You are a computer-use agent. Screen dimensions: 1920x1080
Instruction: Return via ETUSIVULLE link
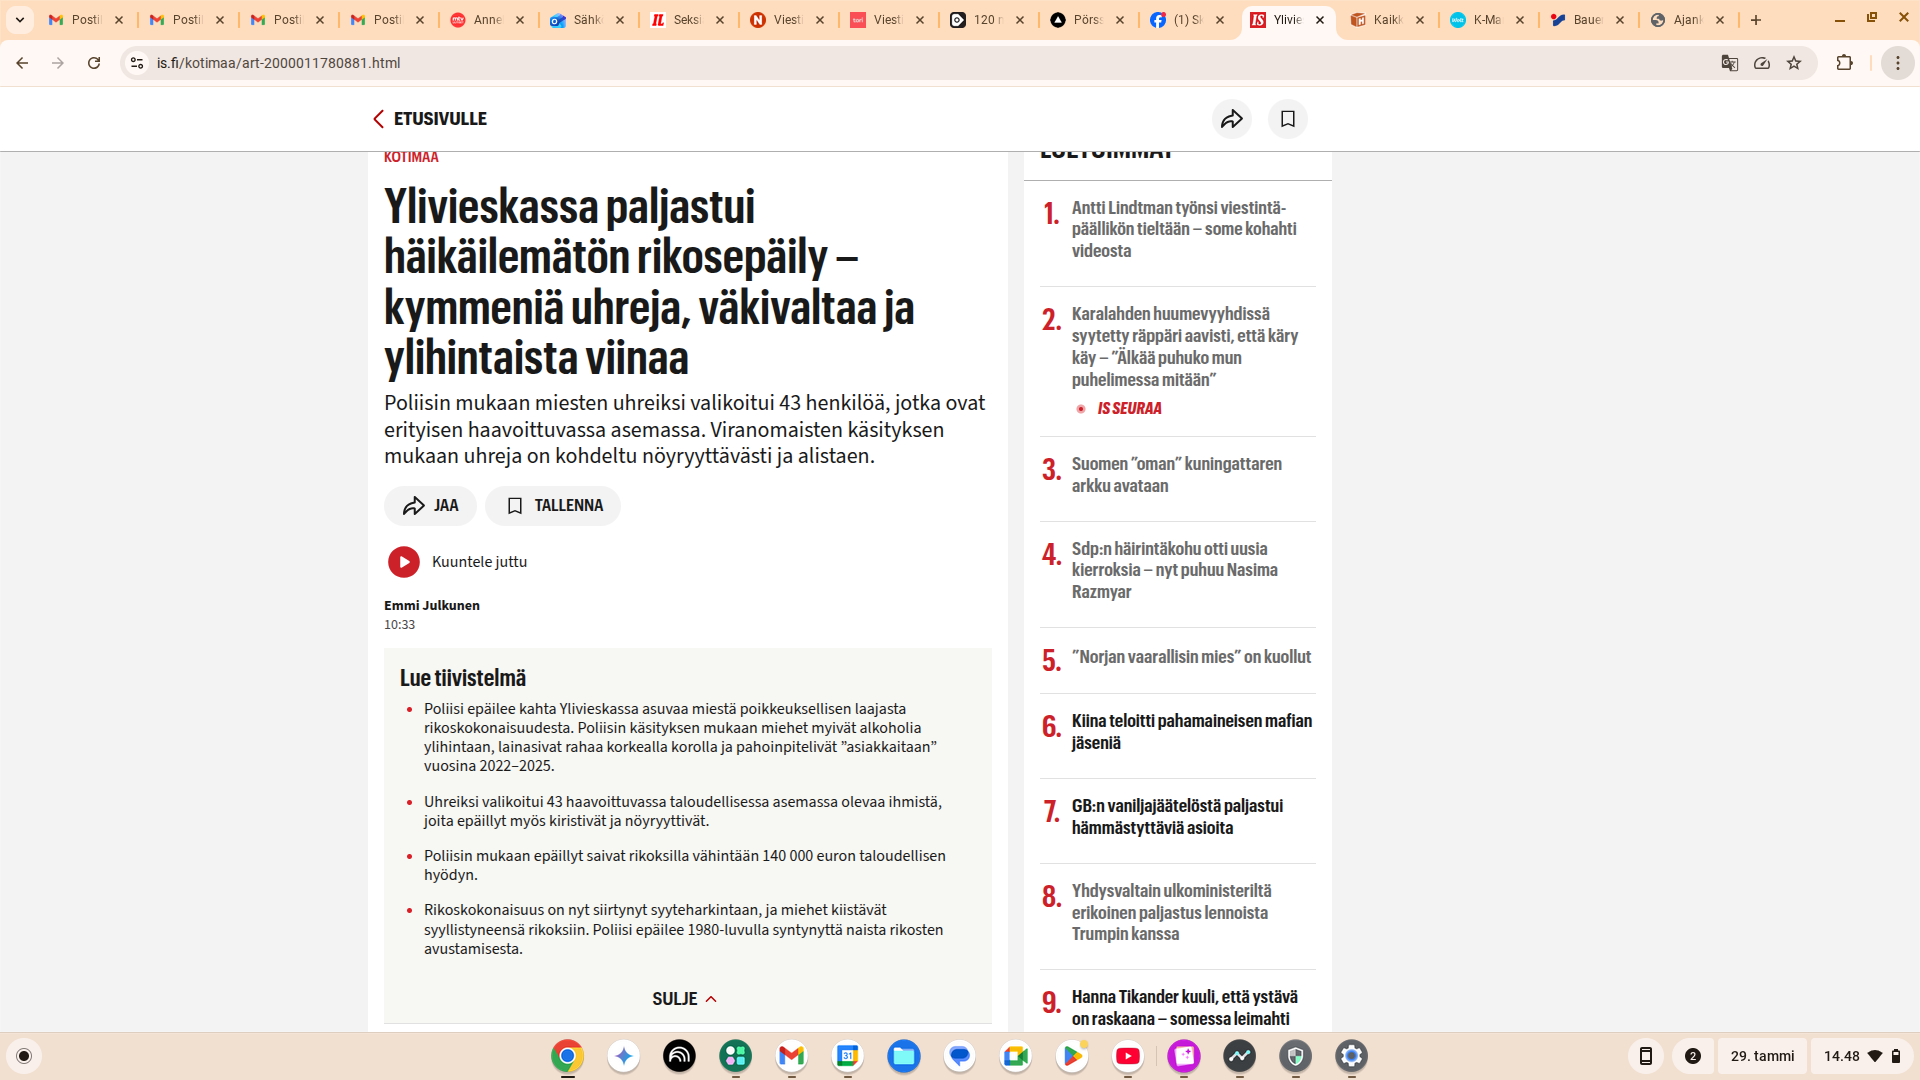tap(429, 119)
